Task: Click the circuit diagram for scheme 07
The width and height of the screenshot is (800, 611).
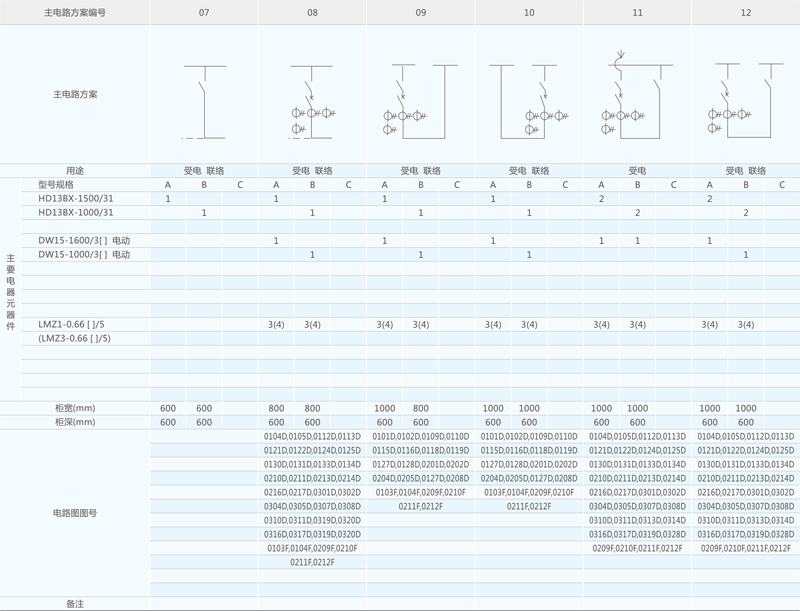Action: pyautogui.click(x=204, y=101)
